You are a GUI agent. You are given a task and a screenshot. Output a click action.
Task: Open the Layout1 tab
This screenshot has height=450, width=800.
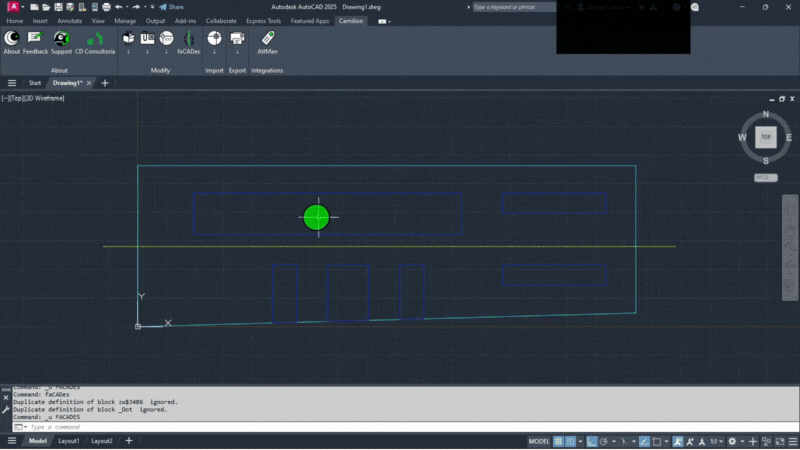pyautogui.click(x=68, y=441)
